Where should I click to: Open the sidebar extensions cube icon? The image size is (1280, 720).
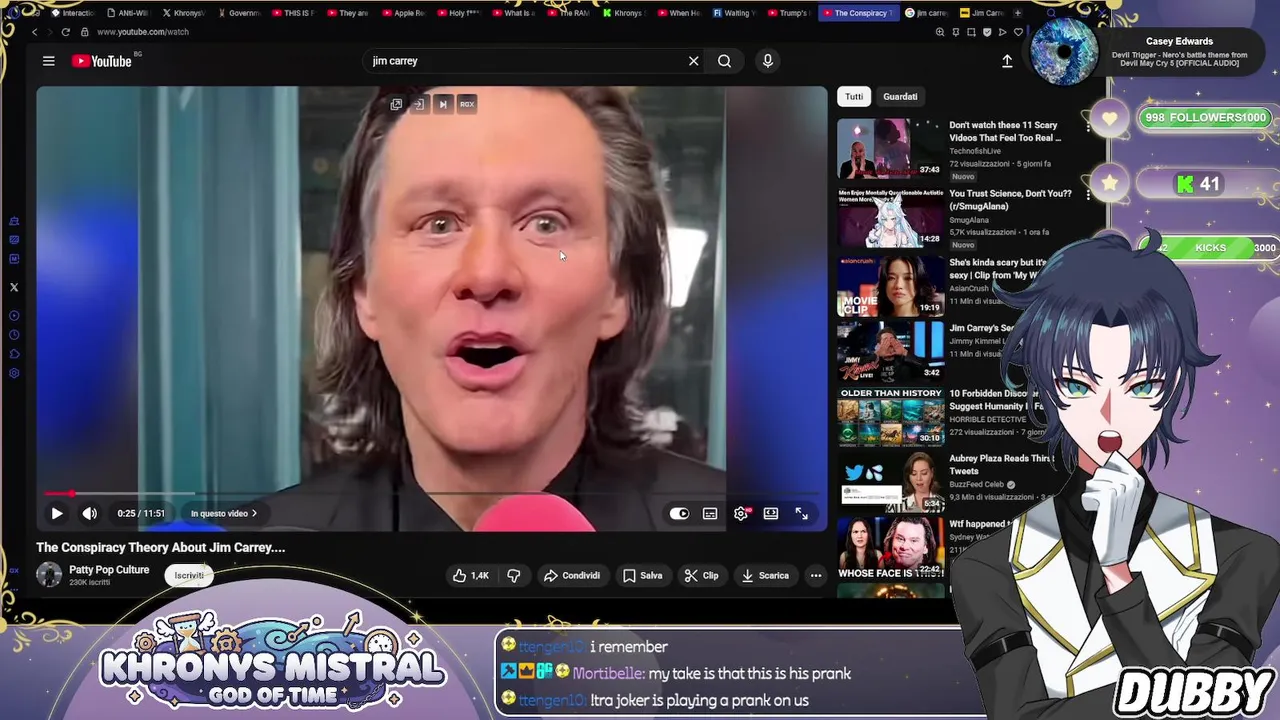(x=14, y=354)
